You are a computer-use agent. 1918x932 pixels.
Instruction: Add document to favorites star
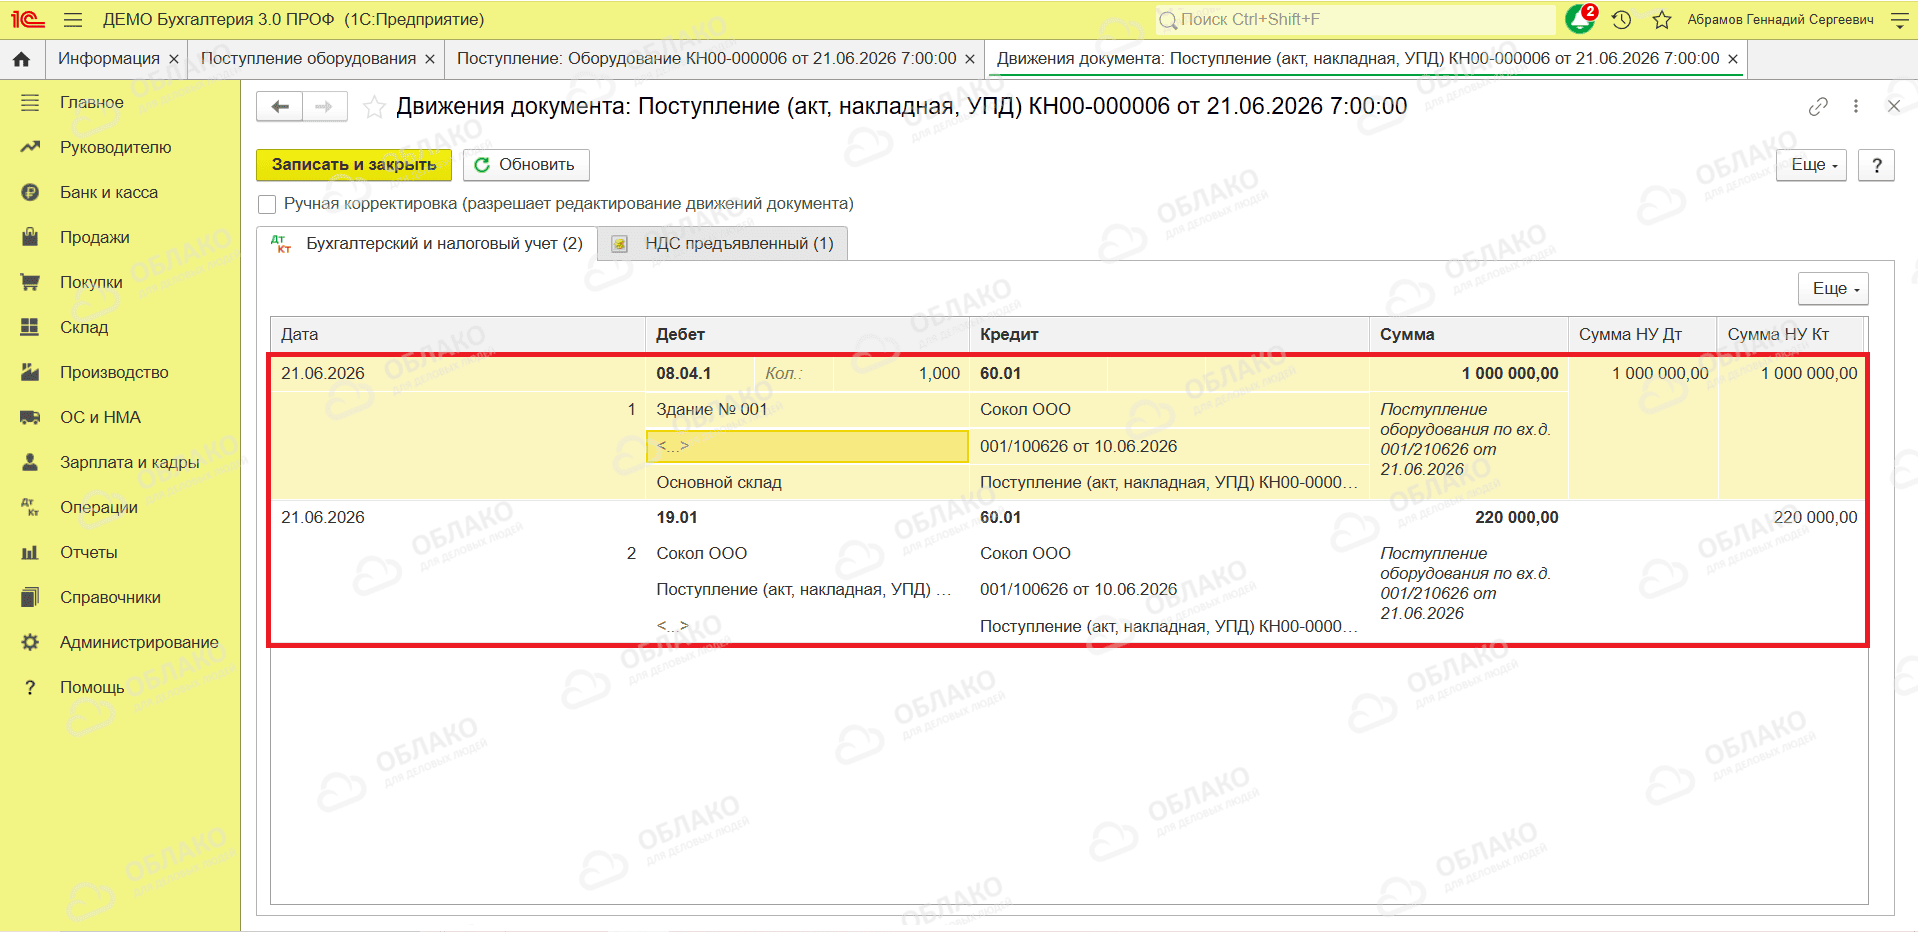tap(374, 107)
